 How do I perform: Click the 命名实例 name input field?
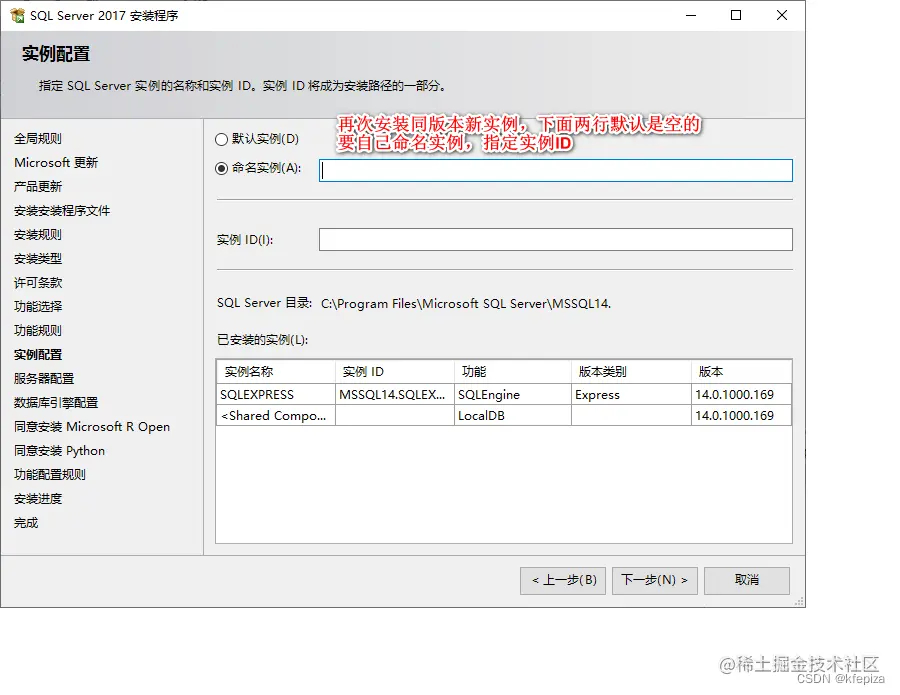pyautogui.click(x=556, y=170)
